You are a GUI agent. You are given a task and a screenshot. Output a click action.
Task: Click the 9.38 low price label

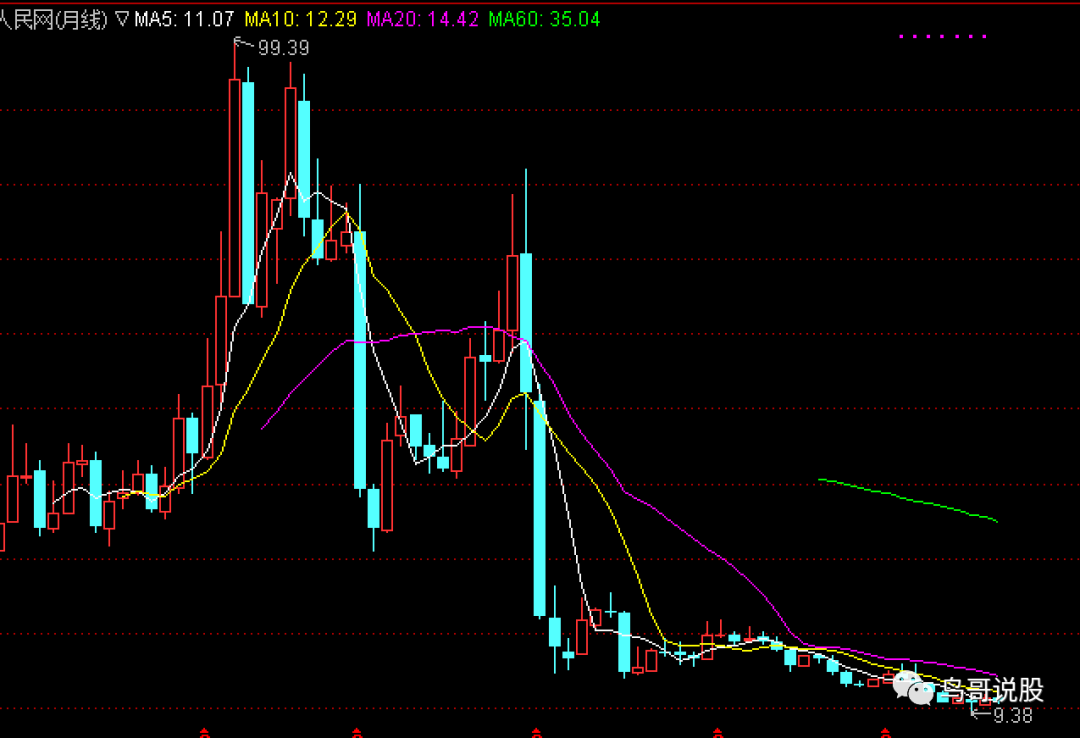pos(1012,715)
